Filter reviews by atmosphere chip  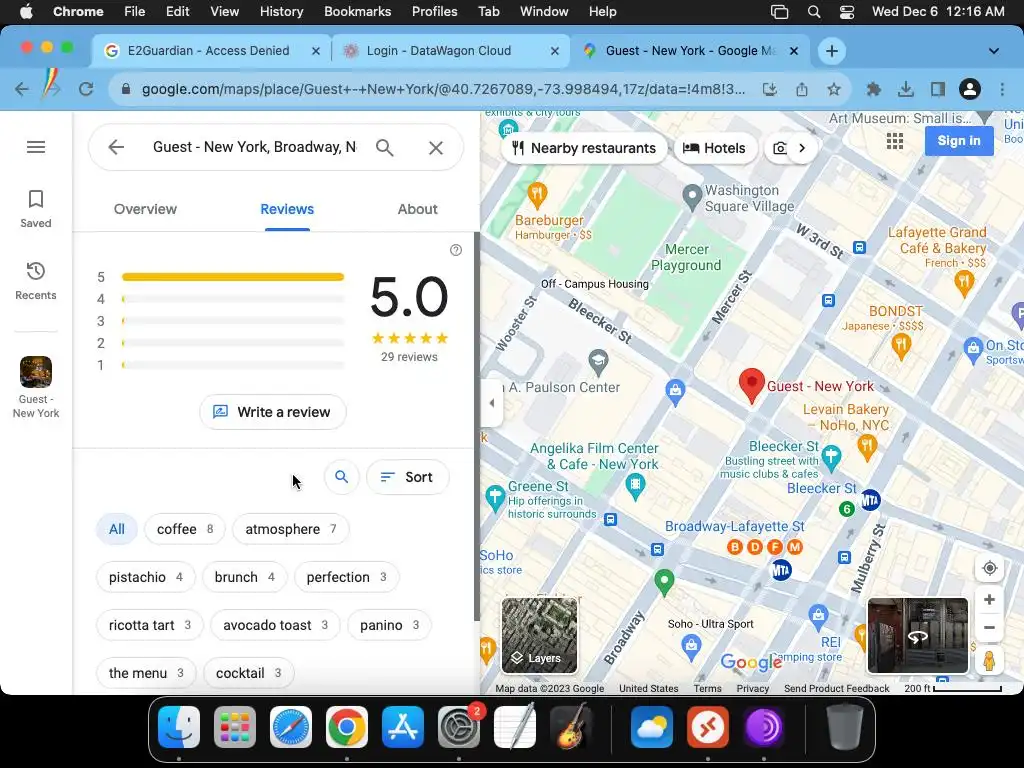tap(291, 529)
